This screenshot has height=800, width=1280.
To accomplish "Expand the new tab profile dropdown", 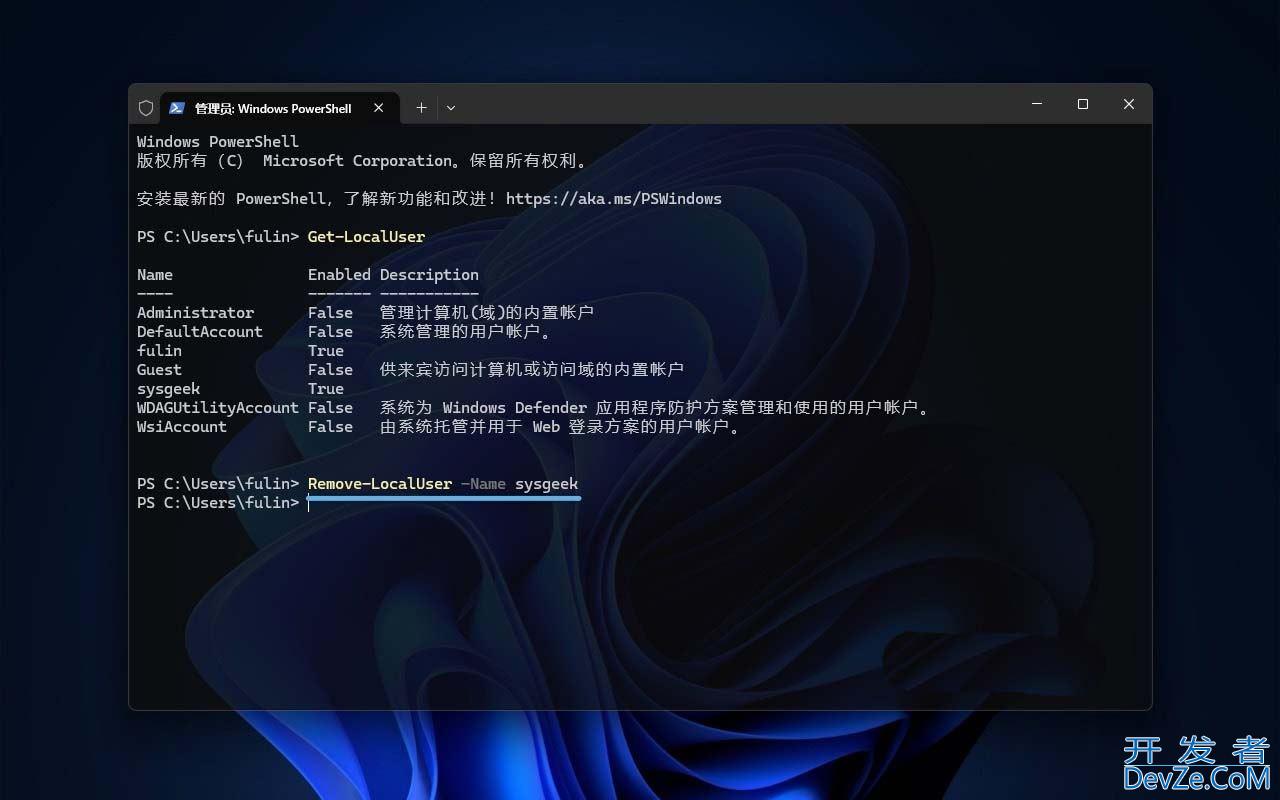I will click(x=451, y=108).
